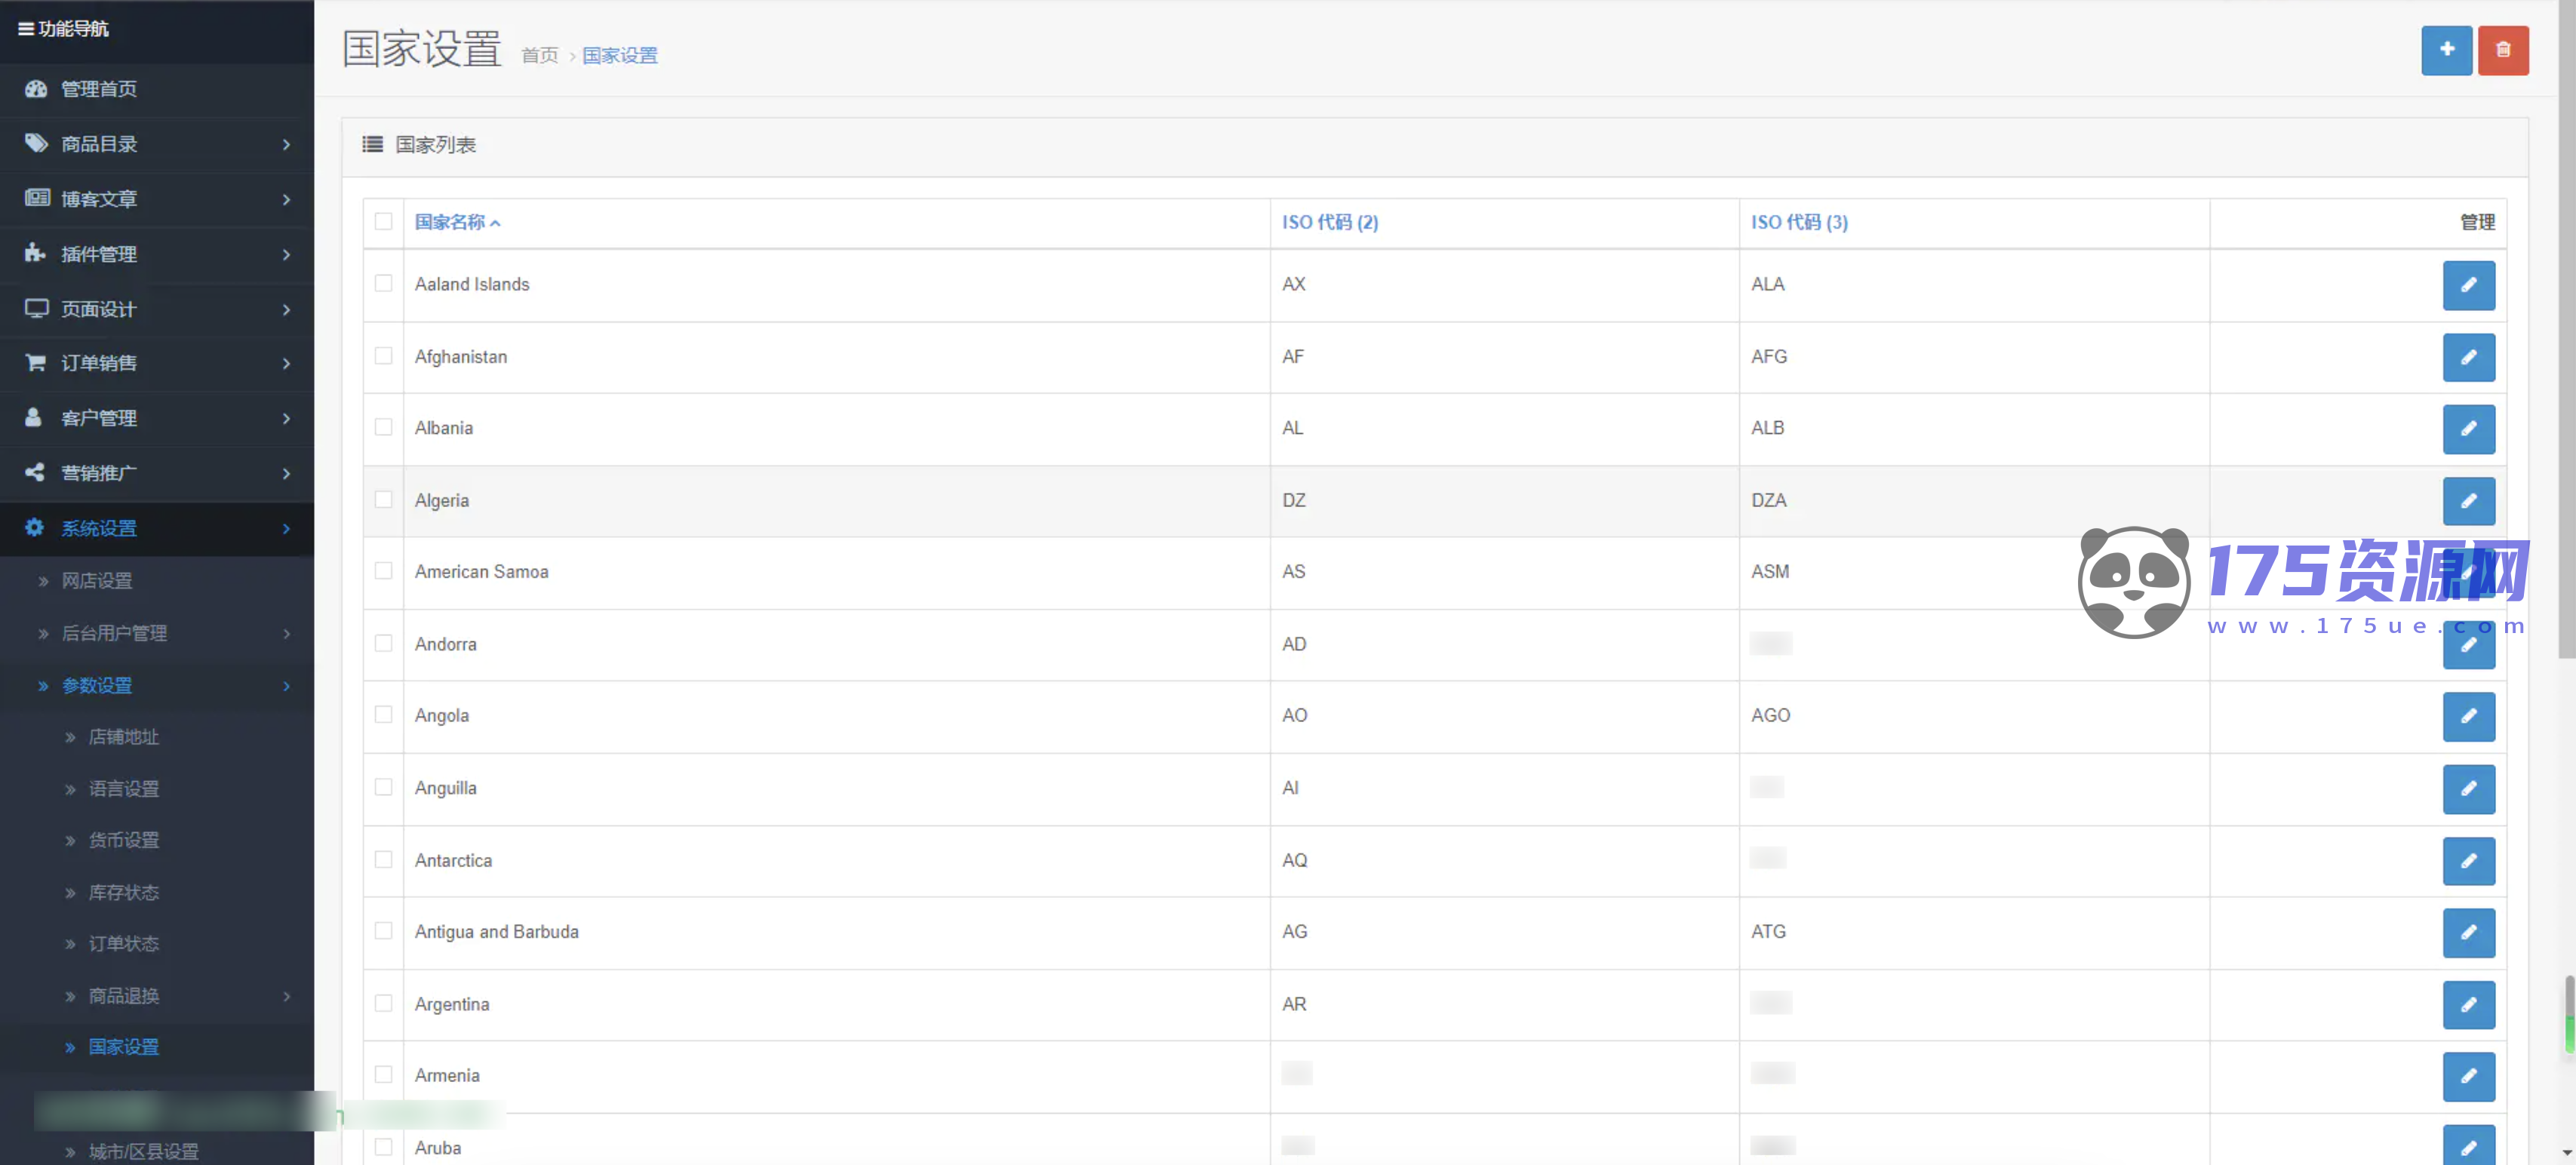
Task: Click the monitor icon beside 页面设计
Action: click(37, 308)
